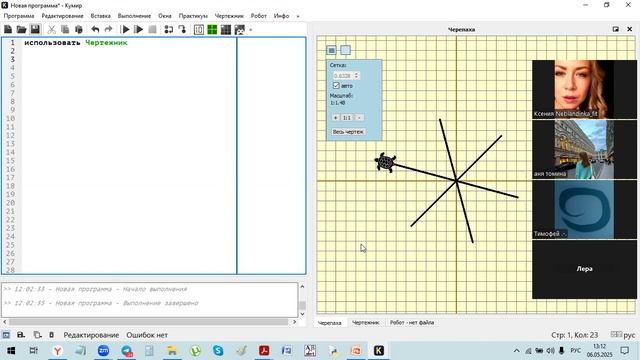Expand the toolbar overflow arrow

251,30
